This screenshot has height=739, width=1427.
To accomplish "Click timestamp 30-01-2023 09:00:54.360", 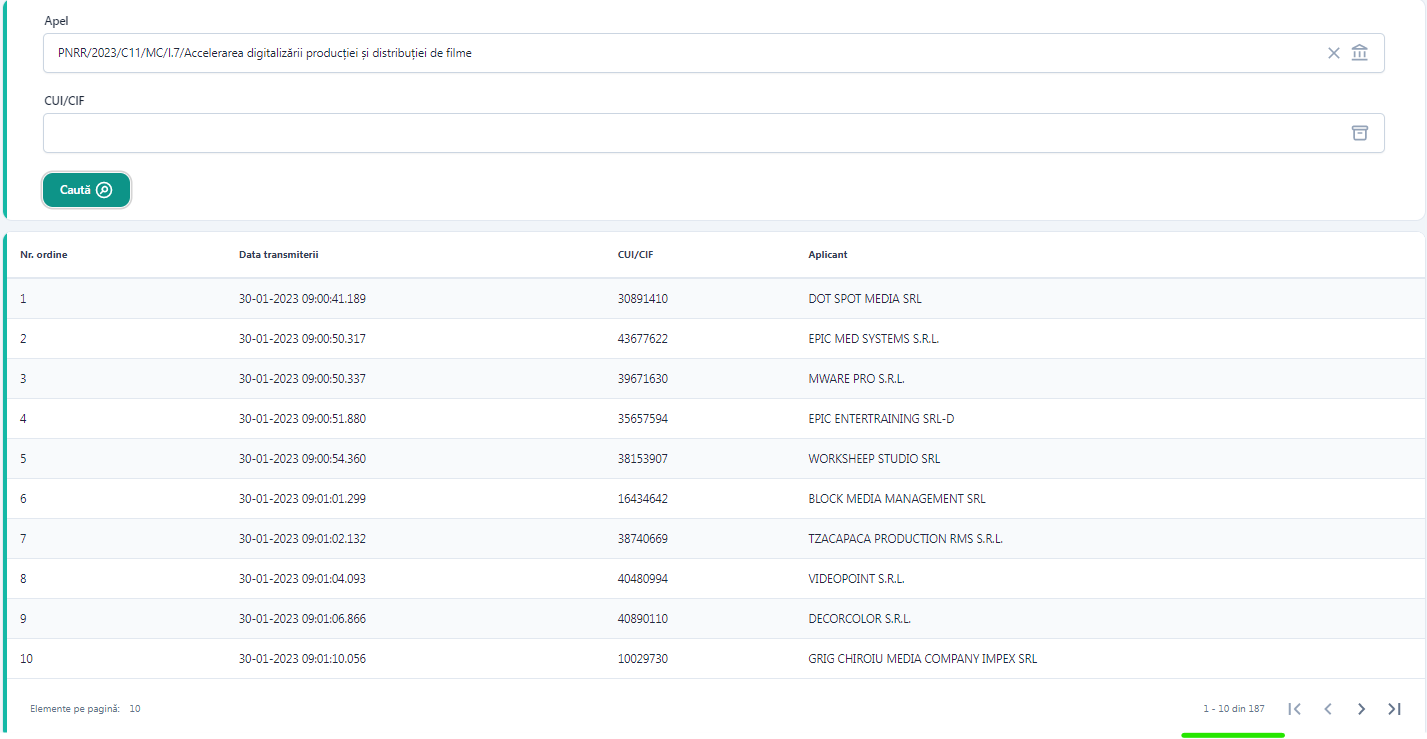I will (x=302, y=459).
